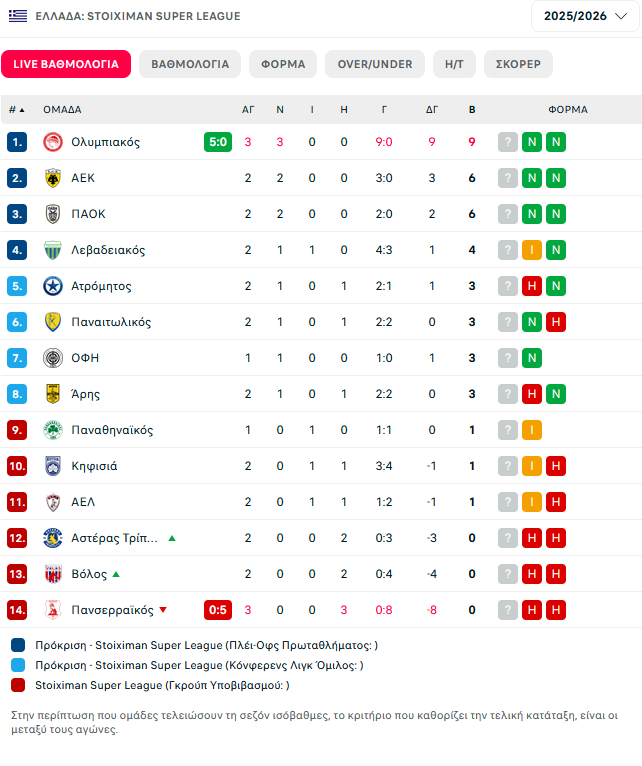Open the PAOK team badge

pyautogui.click(x=53, y=214)
